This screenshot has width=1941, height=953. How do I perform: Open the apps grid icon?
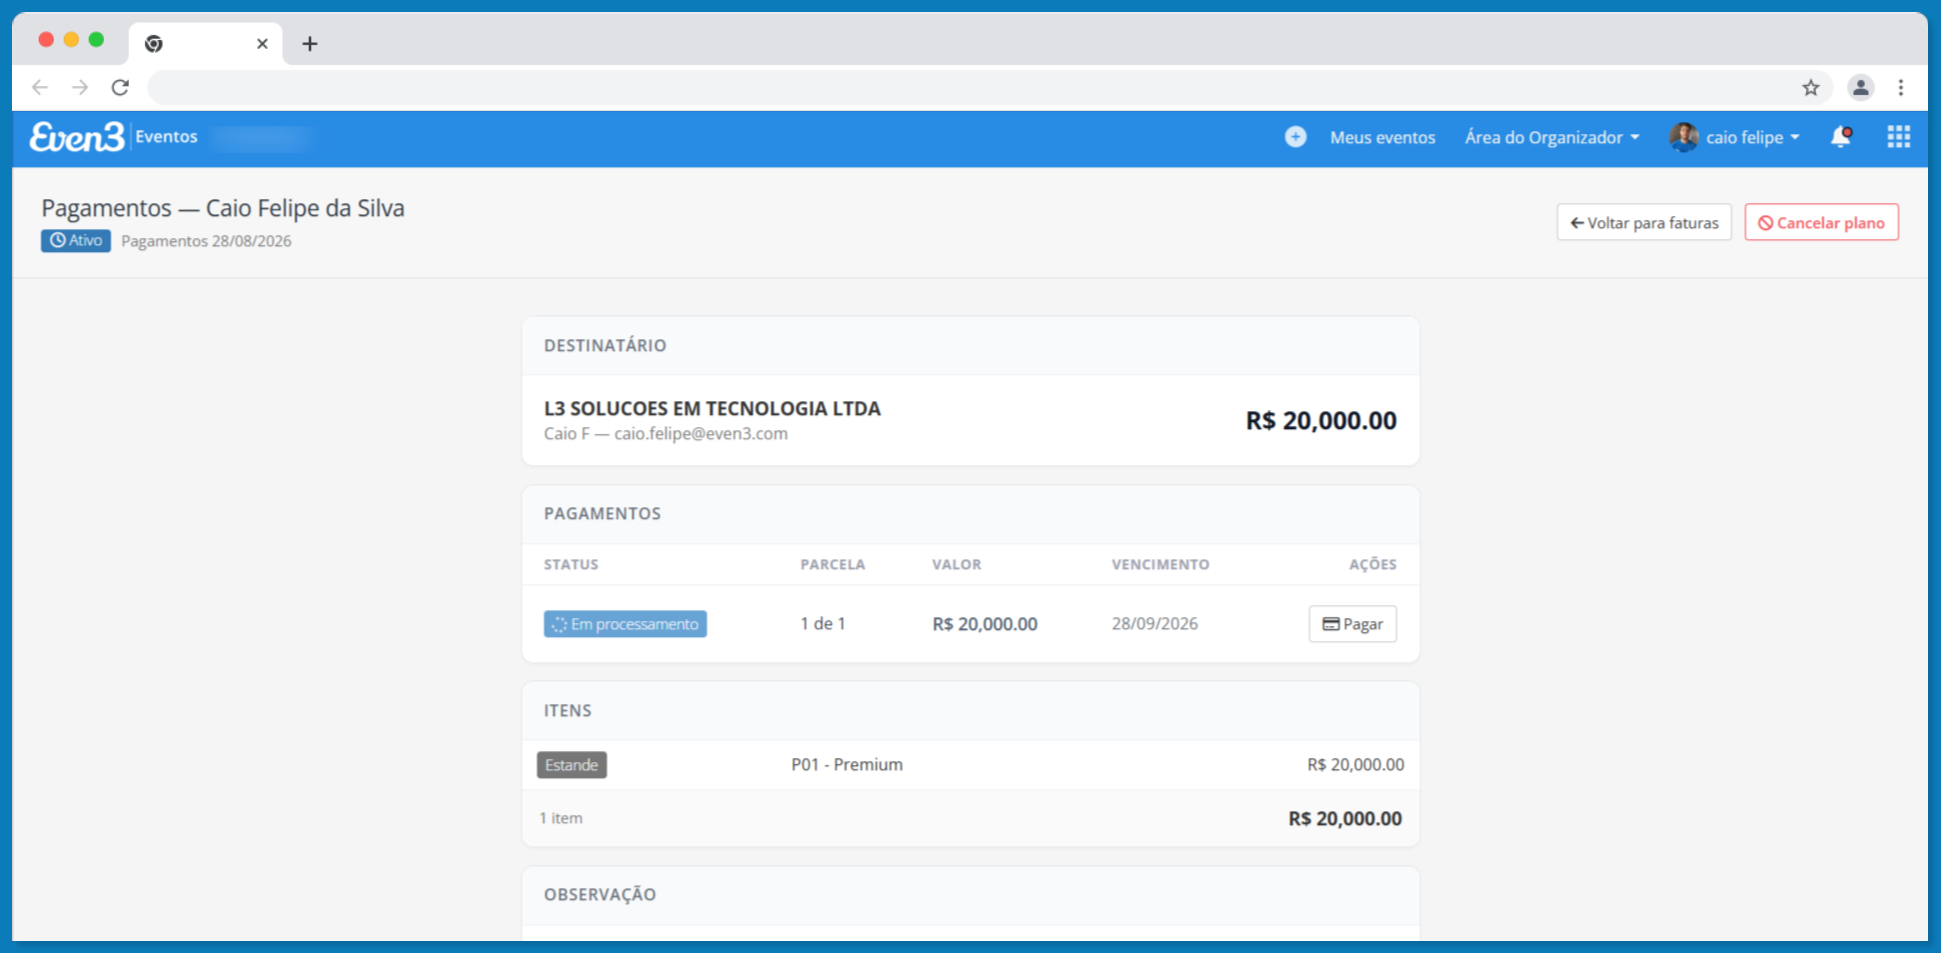point(1898,137)
